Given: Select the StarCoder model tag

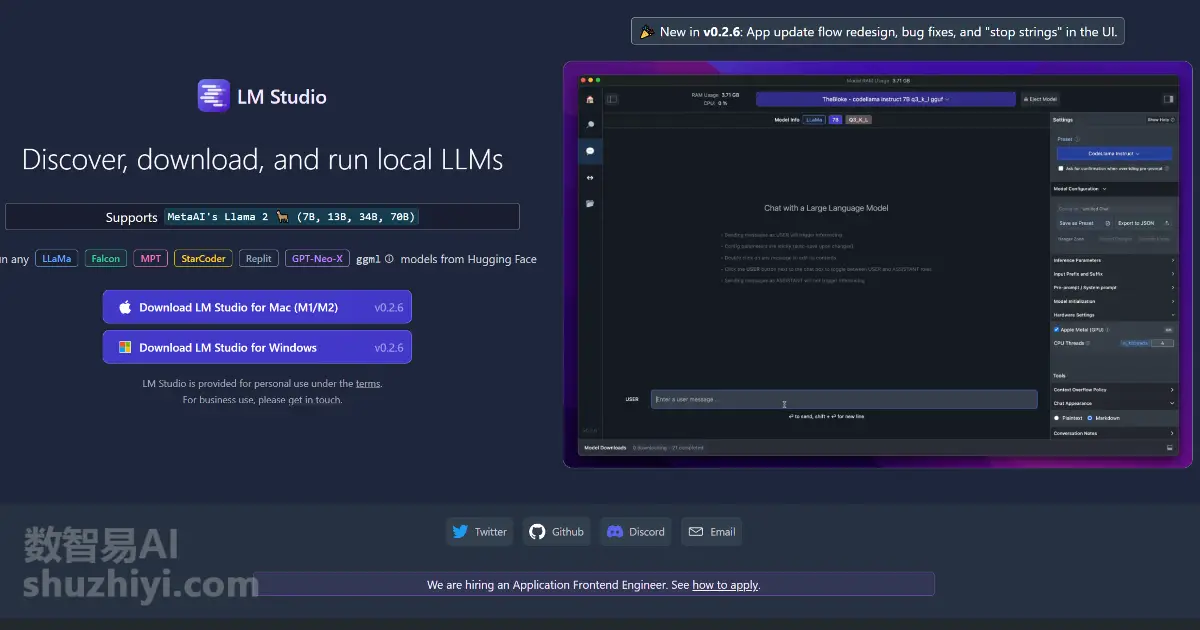Looking at the screenshot, I should [204, 258].
